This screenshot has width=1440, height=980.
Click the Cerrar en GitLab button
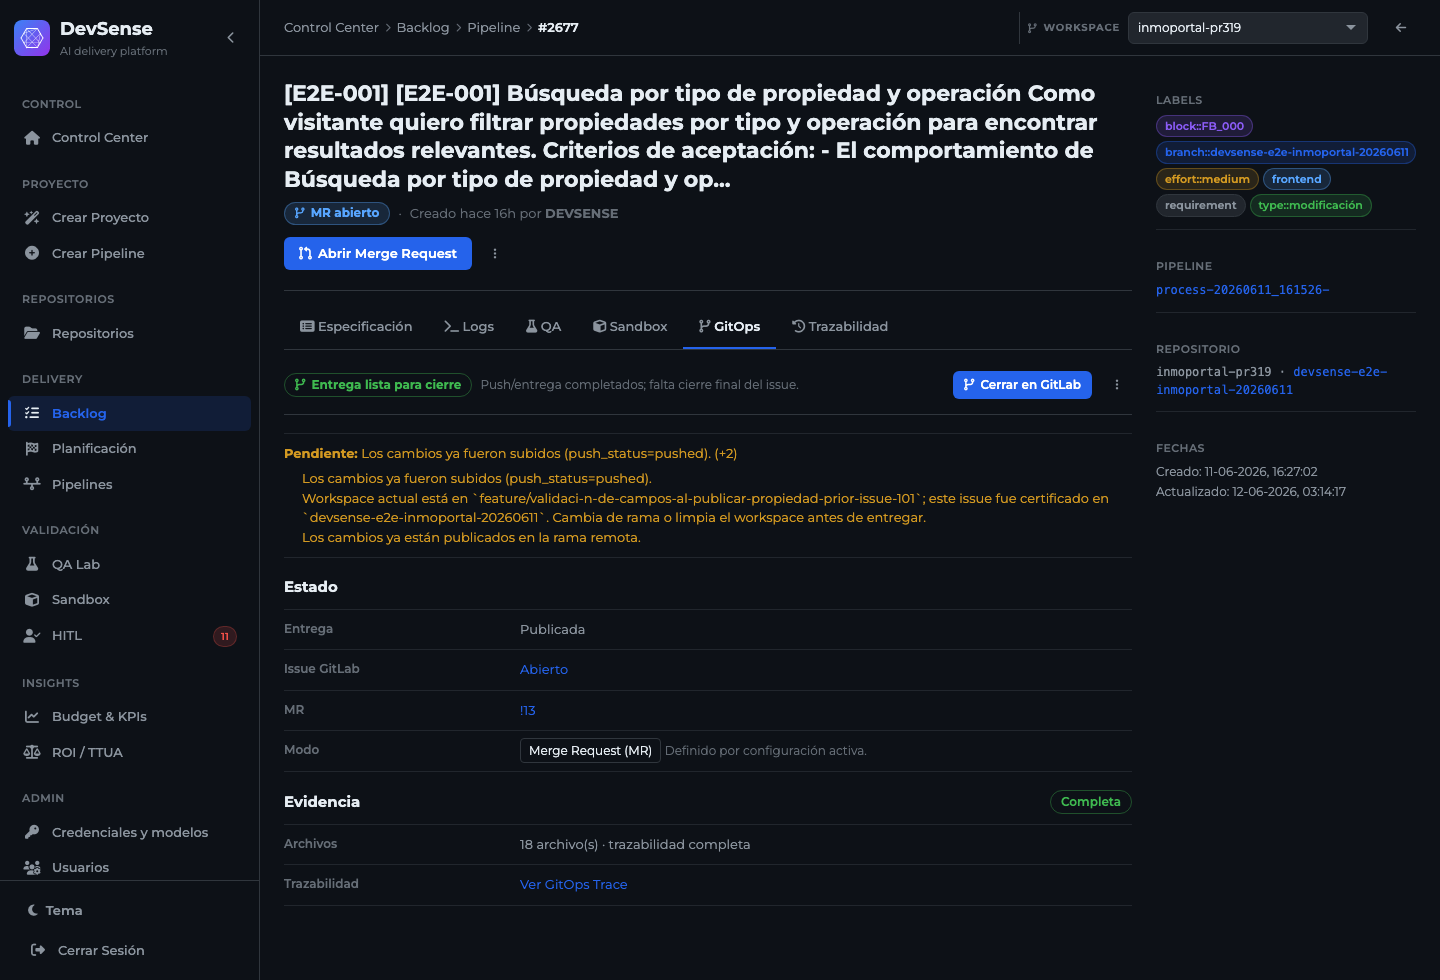[1022, 385]
